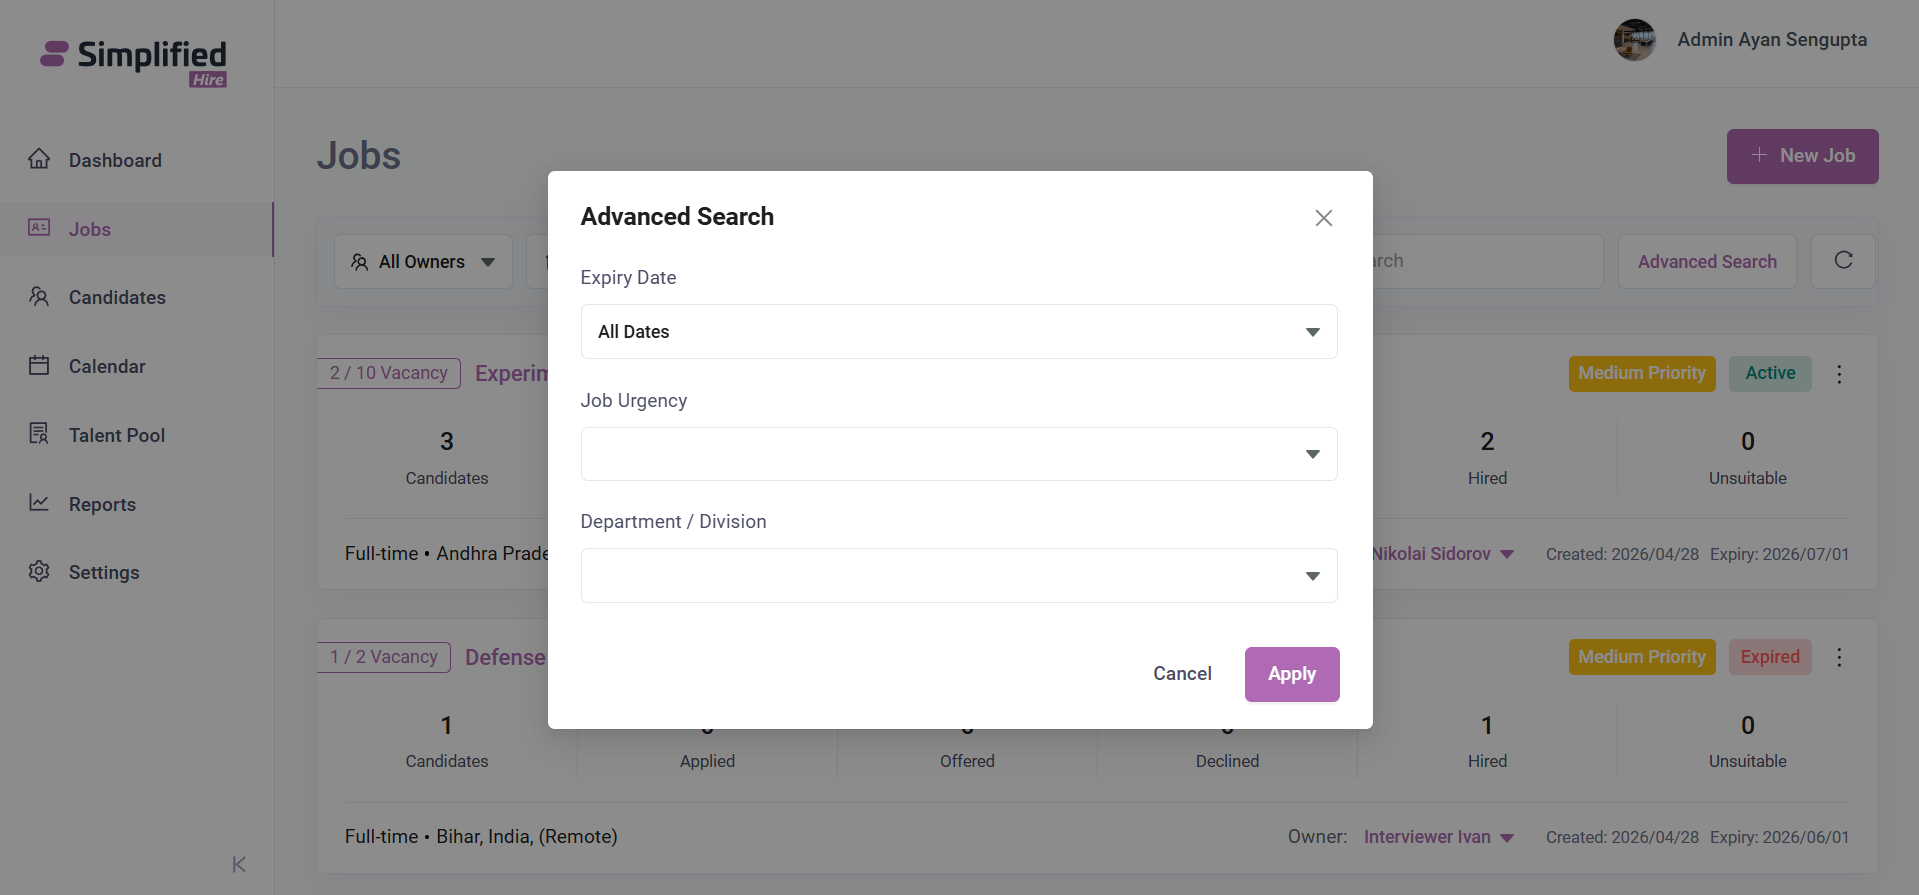The width and height of the screenshot is (1919, 895).
Task: Open the Department / Division dropdown
Action: [x=959, y=576]
